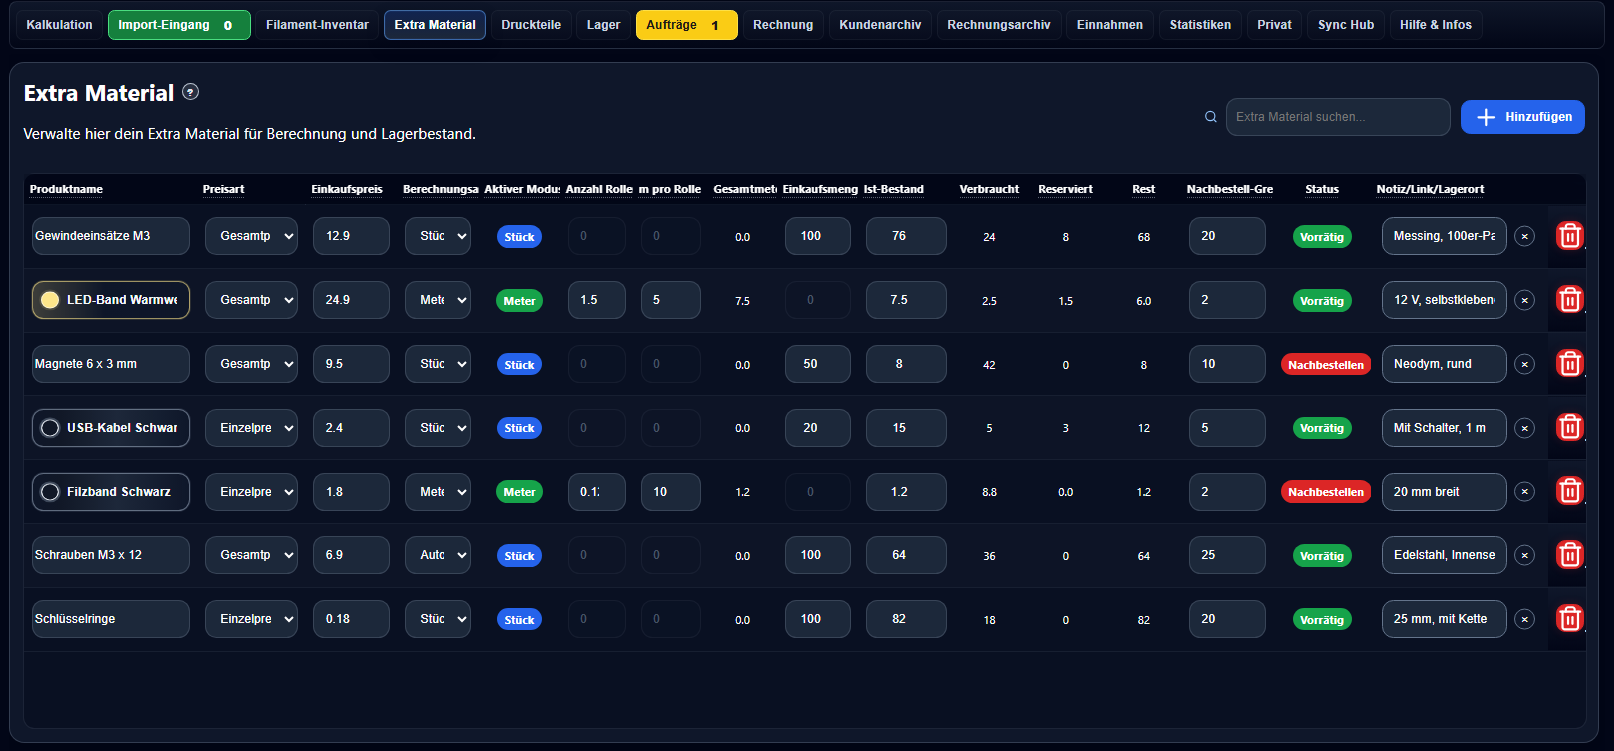The image size is (1614, 751).
Task: Click the x icon beside Mit Schalter, 1 m
Action: [1524, 428]
